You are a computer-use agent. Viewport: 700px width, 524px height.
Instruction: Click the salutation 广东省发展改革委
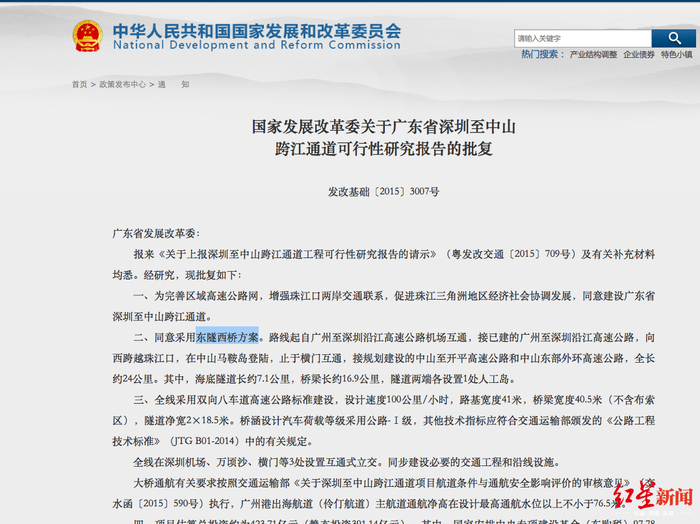[154, 233]
